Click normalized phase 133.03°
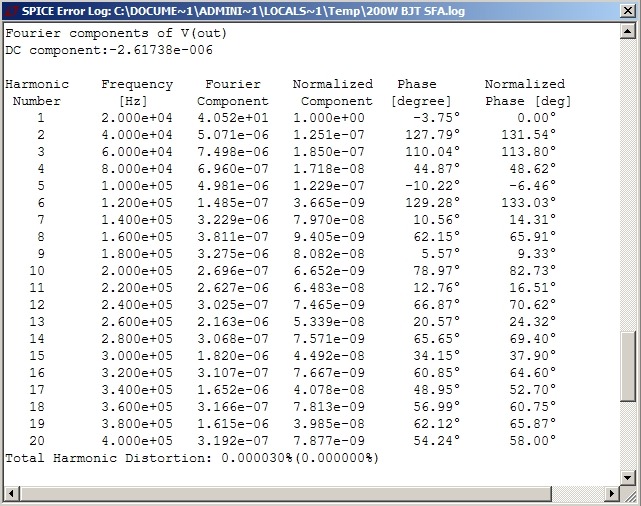Image resolution: width=641 pixels, height=506 pixels. pos(529,203)
